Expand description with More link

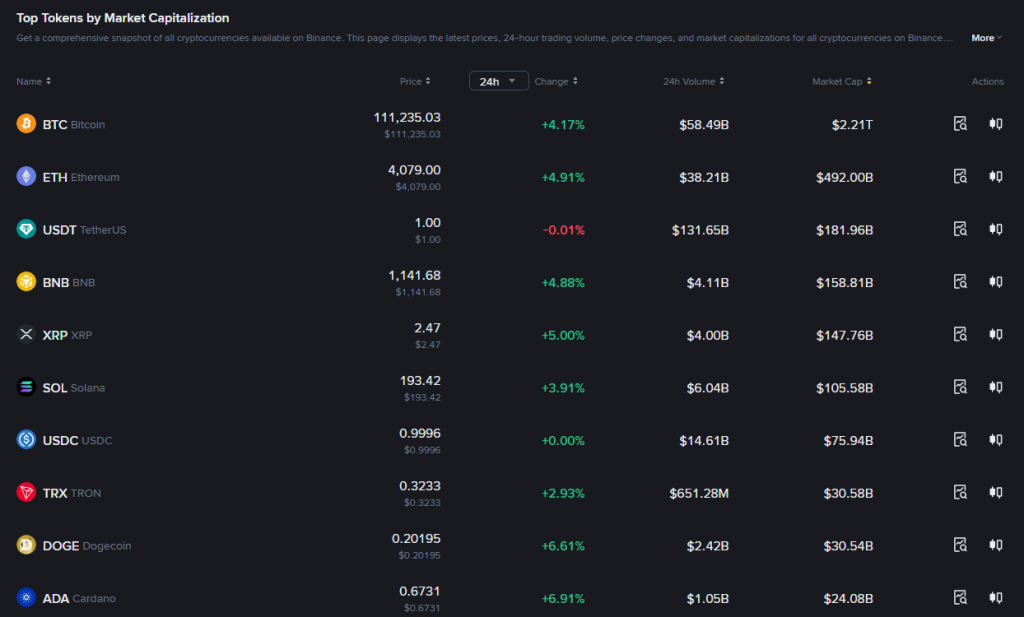(986, 38)
